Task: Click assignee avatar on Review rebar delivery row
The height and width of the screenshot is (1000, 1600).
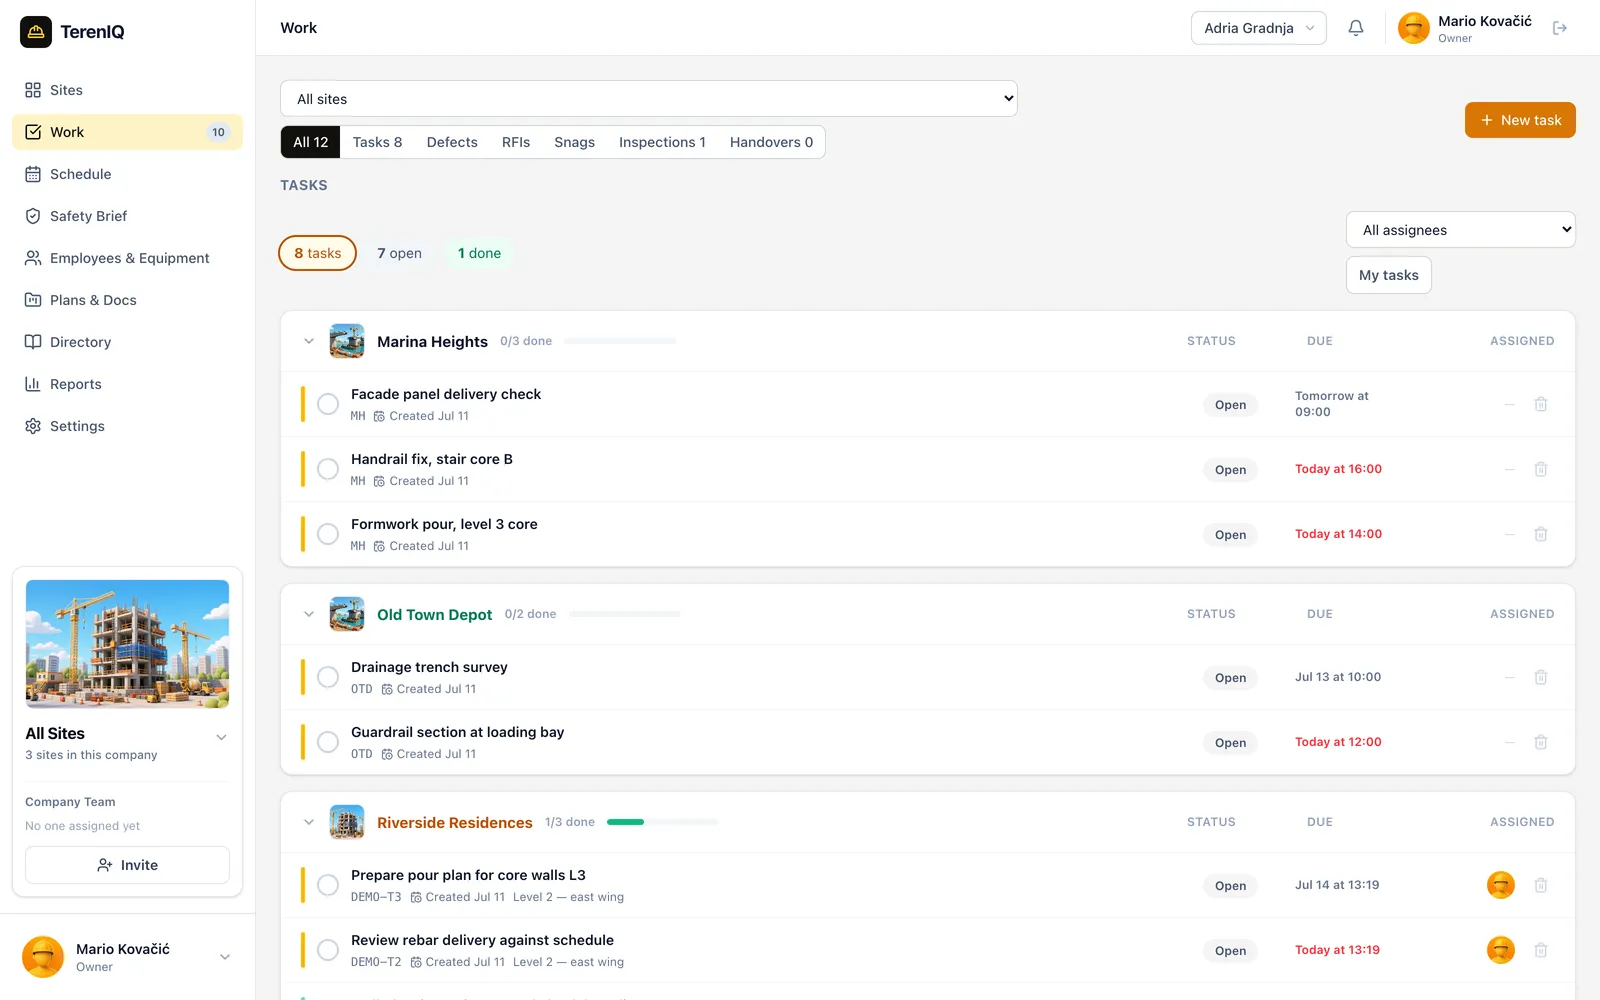Action: coord(1501,950)
